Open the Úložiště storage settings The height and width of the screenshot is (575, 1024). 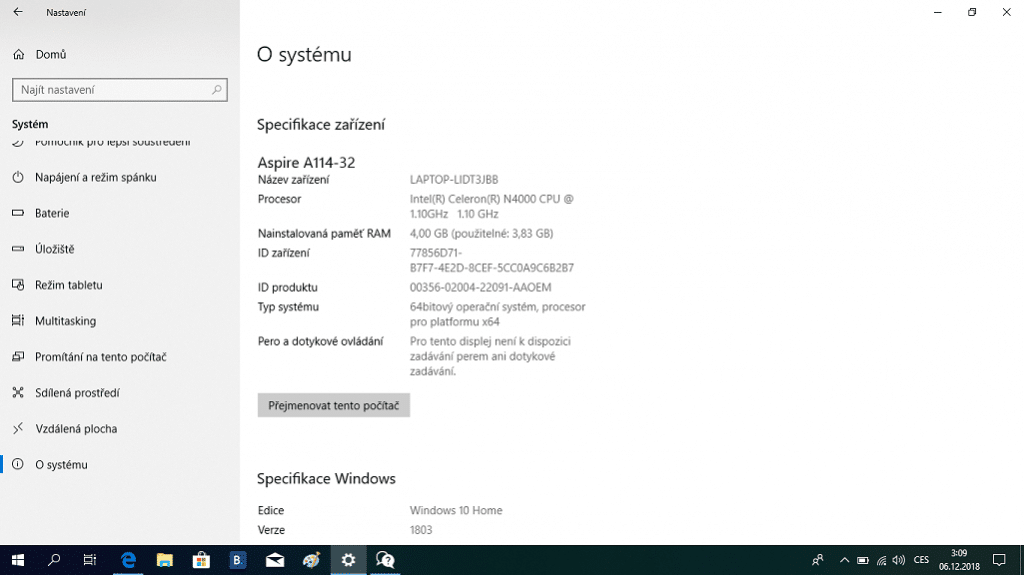pos(55,249)
